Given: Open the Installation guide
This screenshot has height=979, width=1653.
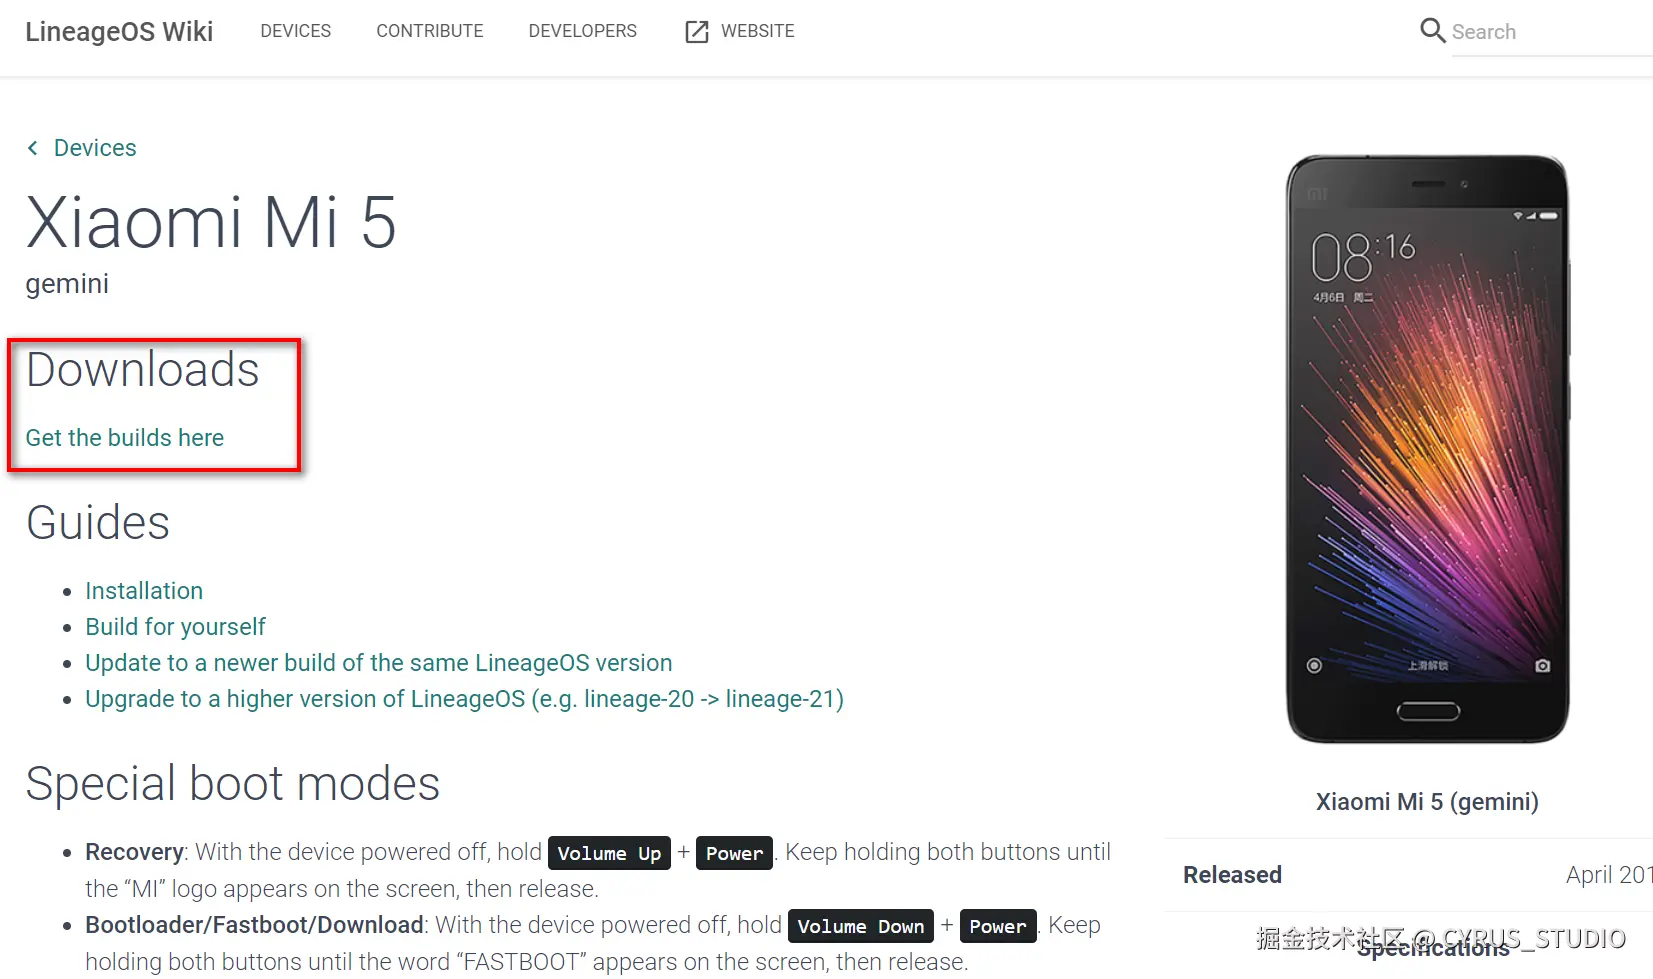Looking at the screenshot, I should point(144,591).
